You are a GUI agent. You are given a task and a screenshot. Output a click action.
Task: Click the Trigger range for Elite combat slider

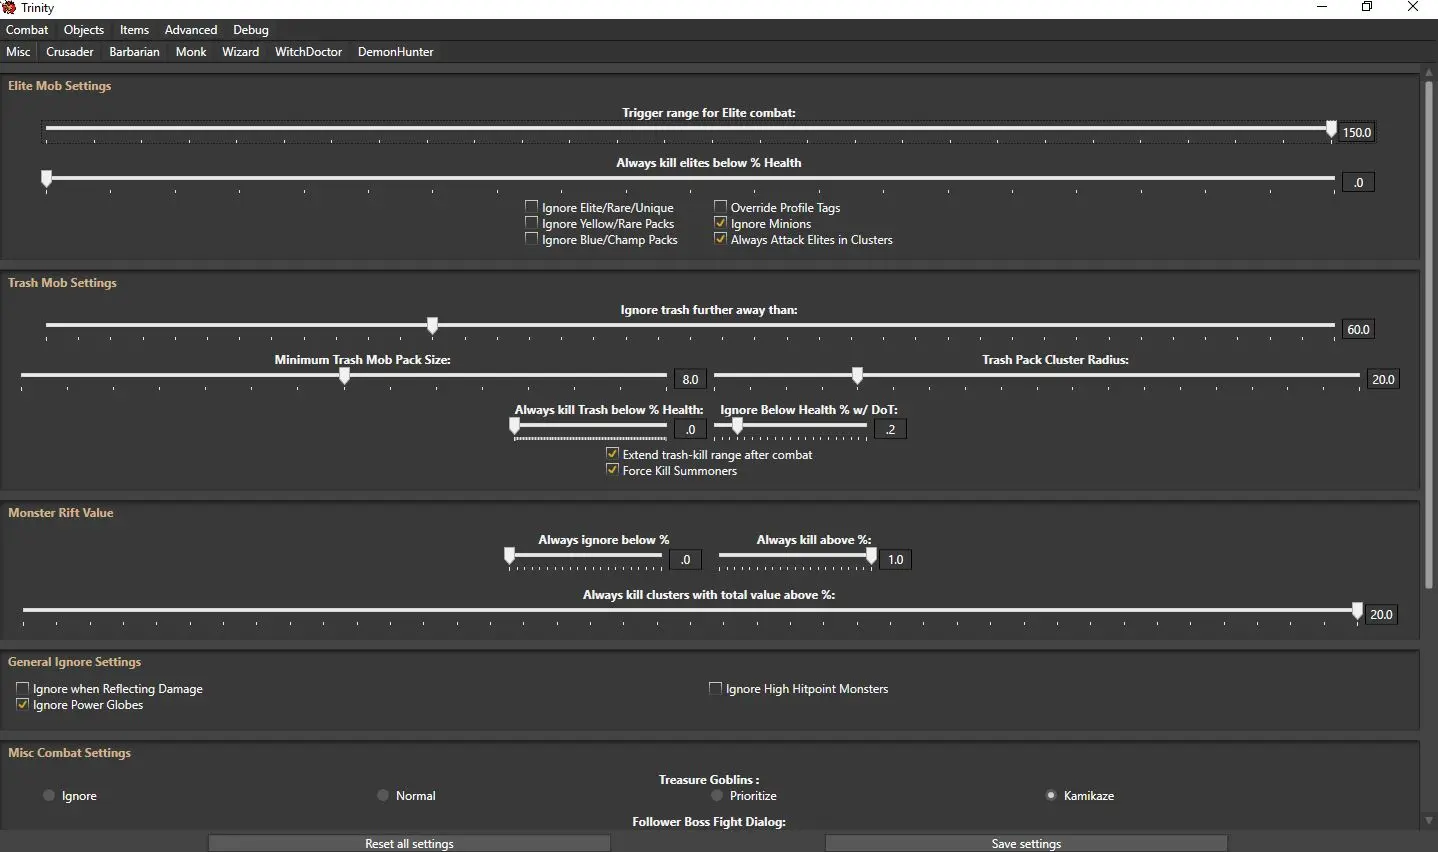688,129
